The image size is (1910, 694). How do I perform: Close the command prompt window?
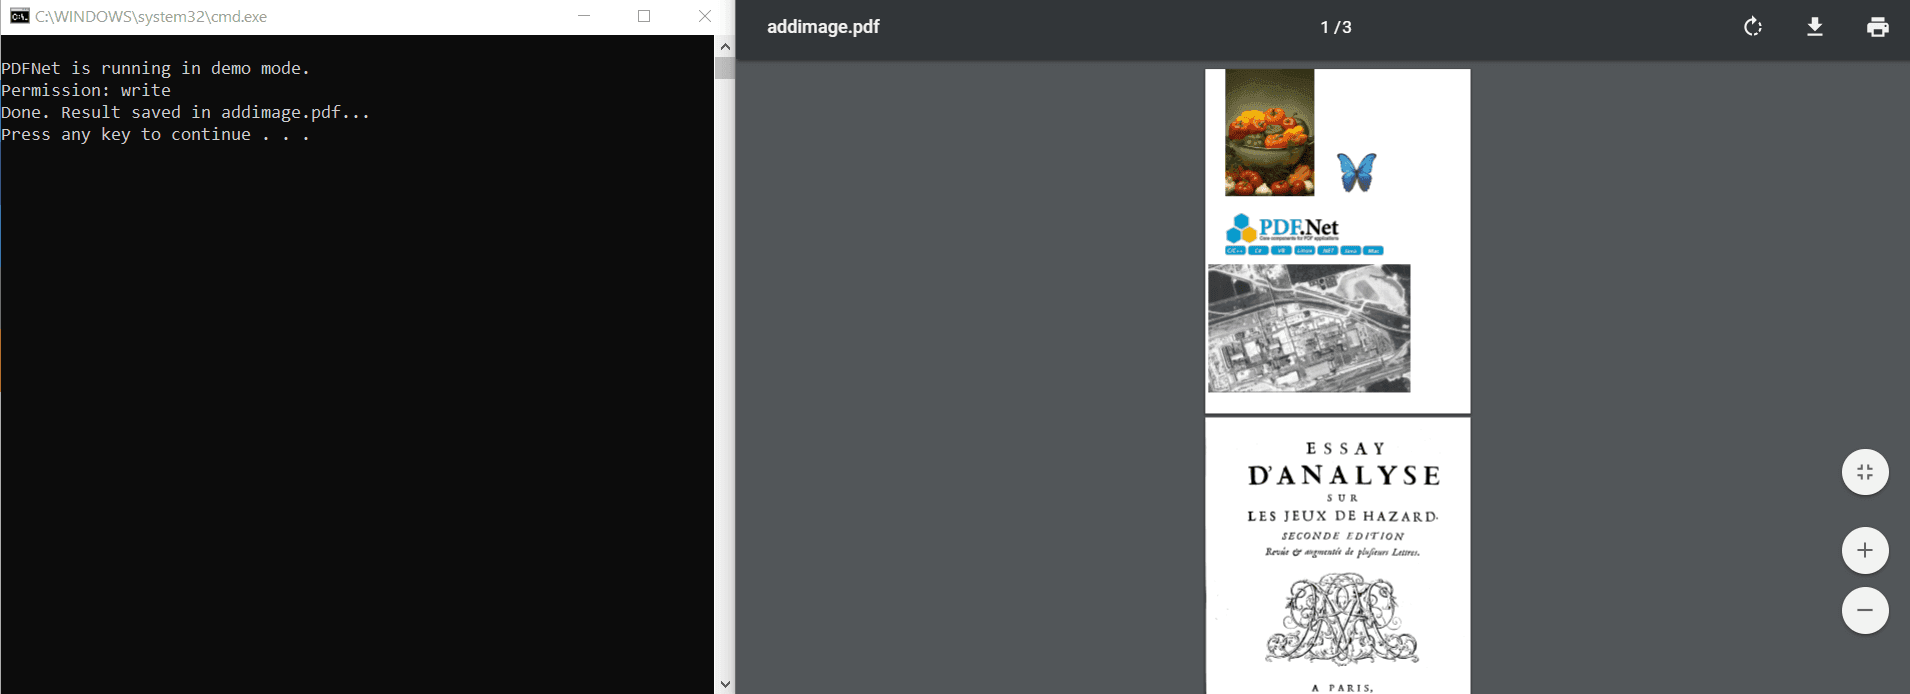[x=704, y=16]
